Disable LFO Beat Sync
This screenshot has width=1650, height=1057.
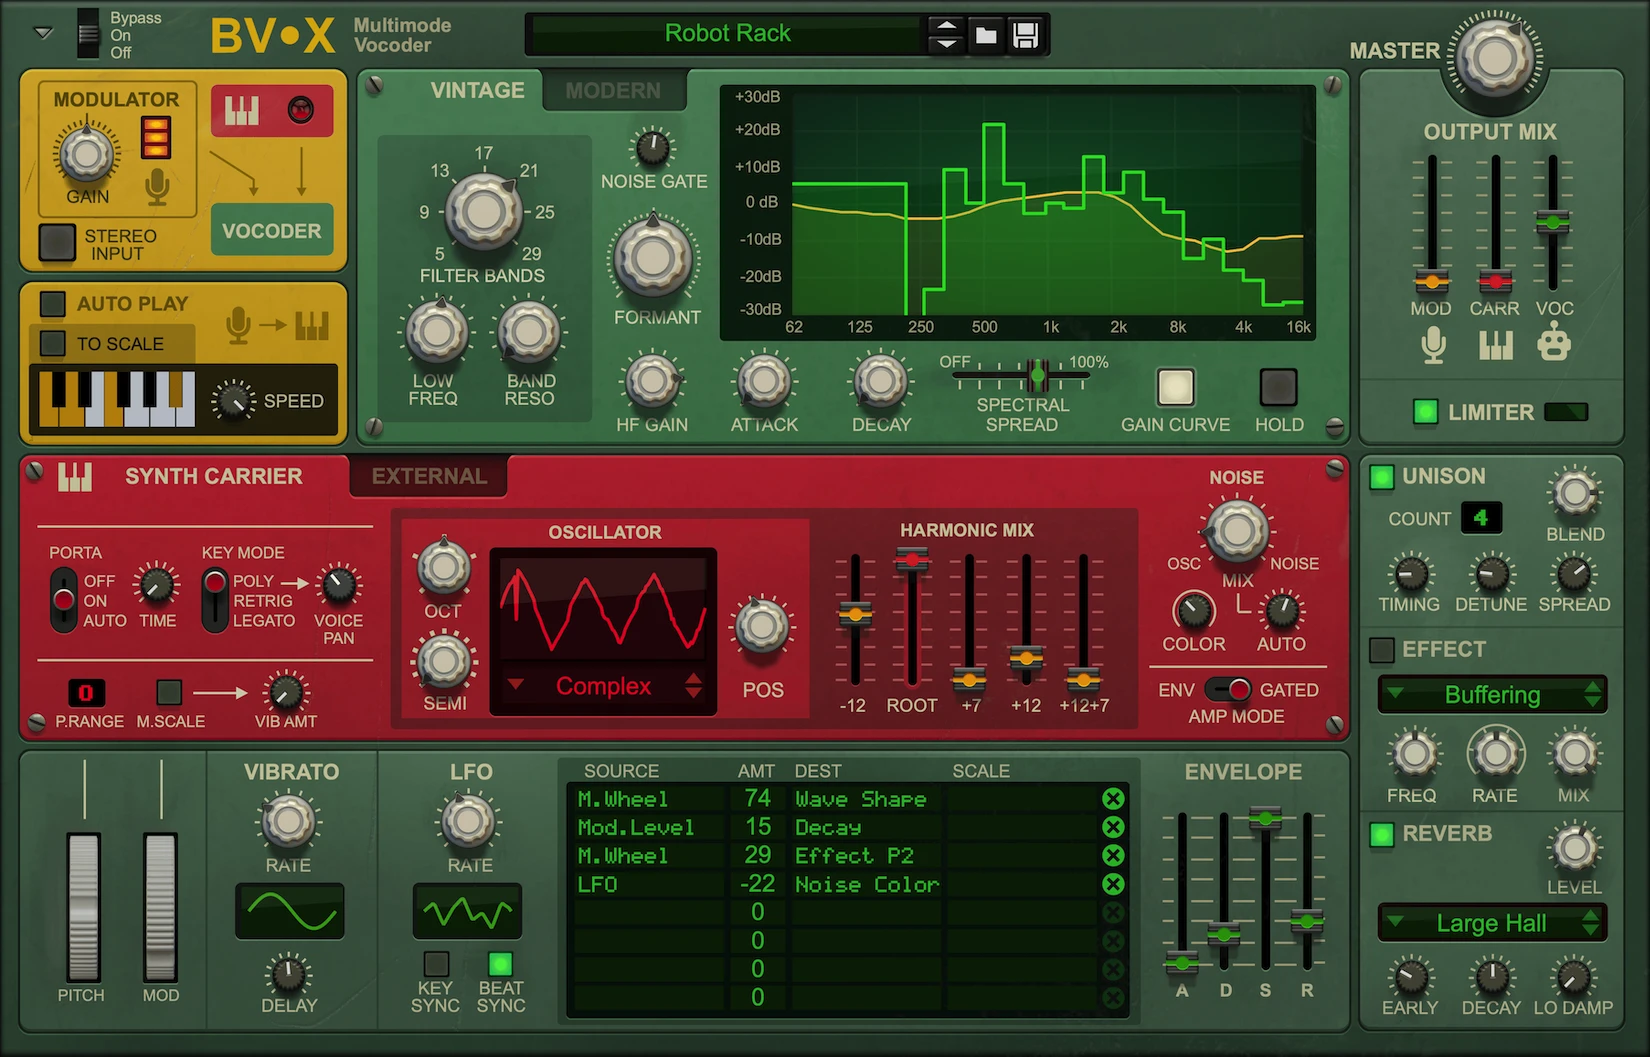point(500,964)
